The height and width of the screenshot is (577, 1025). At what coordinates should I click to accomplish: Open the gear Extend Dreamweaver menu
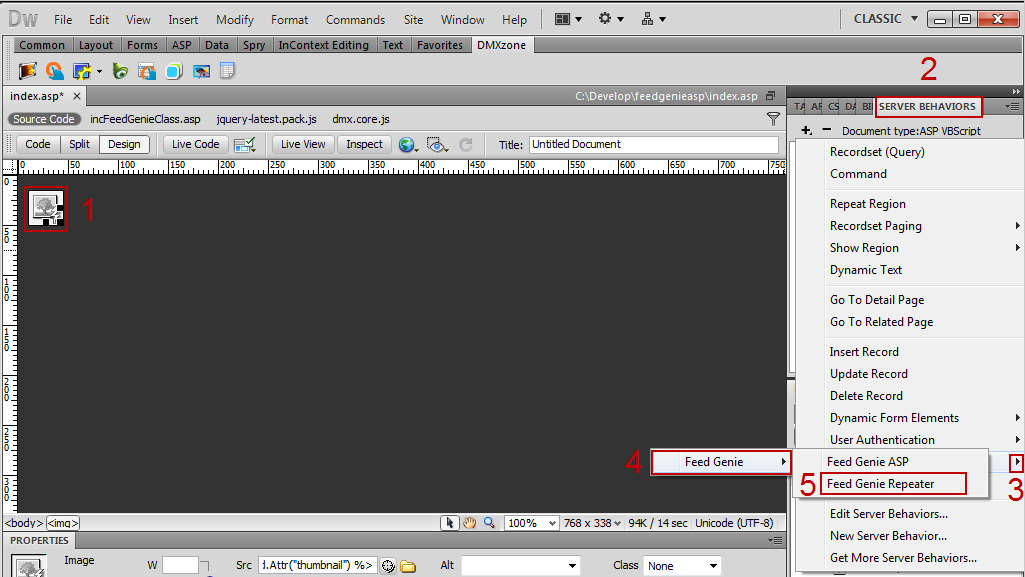pos(611,19)
